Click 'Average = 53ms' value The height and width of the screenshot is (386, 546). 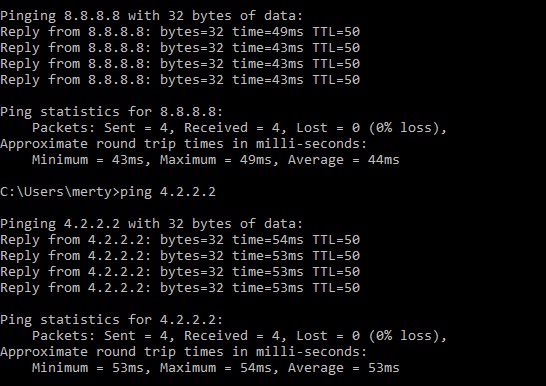click(x=343, y=368)
